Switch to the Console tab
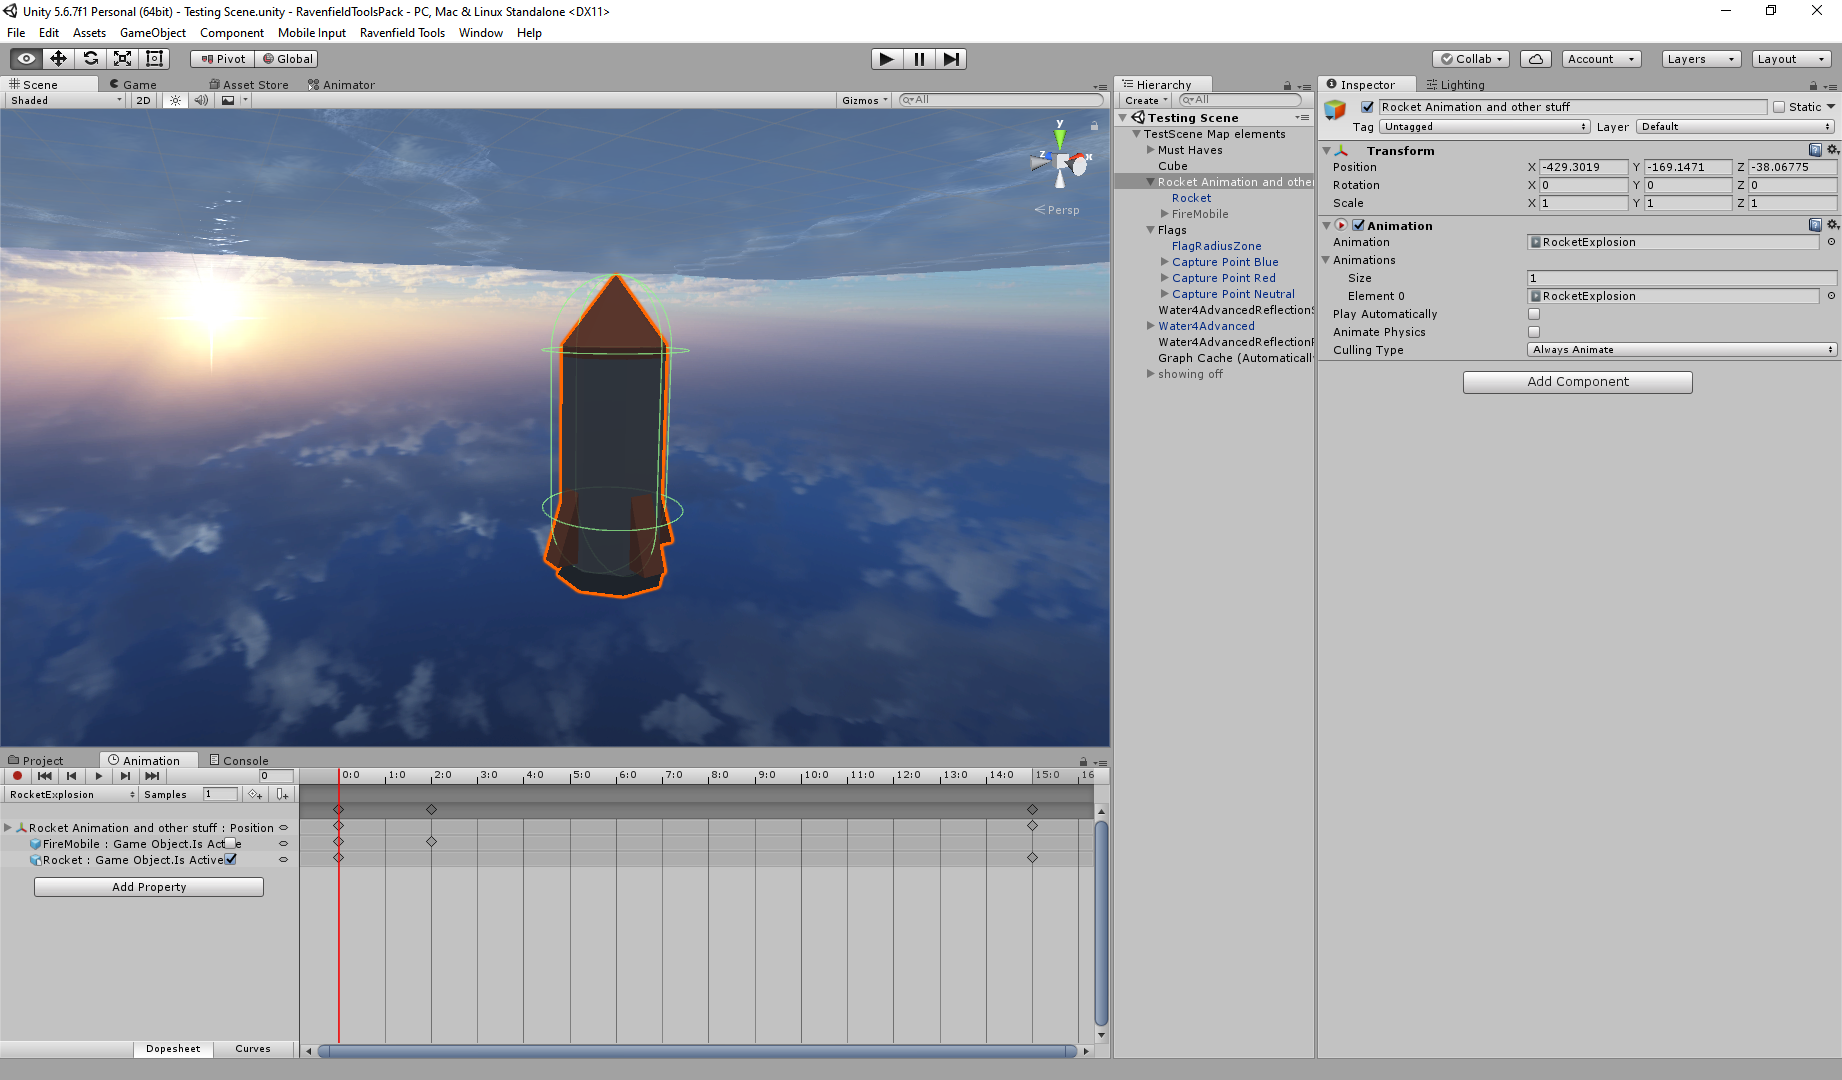 coord(239,761)
